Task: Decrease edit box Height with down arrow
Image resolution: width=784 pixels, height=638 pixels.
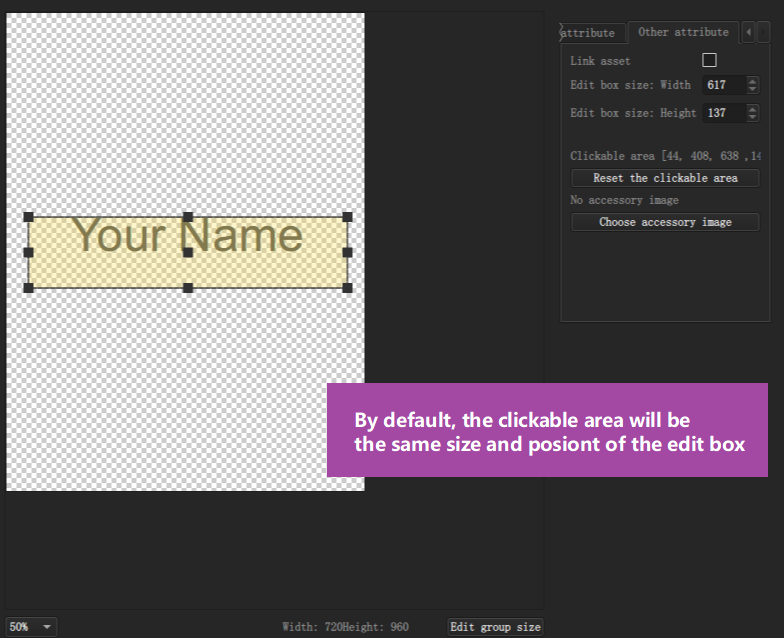Action: (752, 118)
